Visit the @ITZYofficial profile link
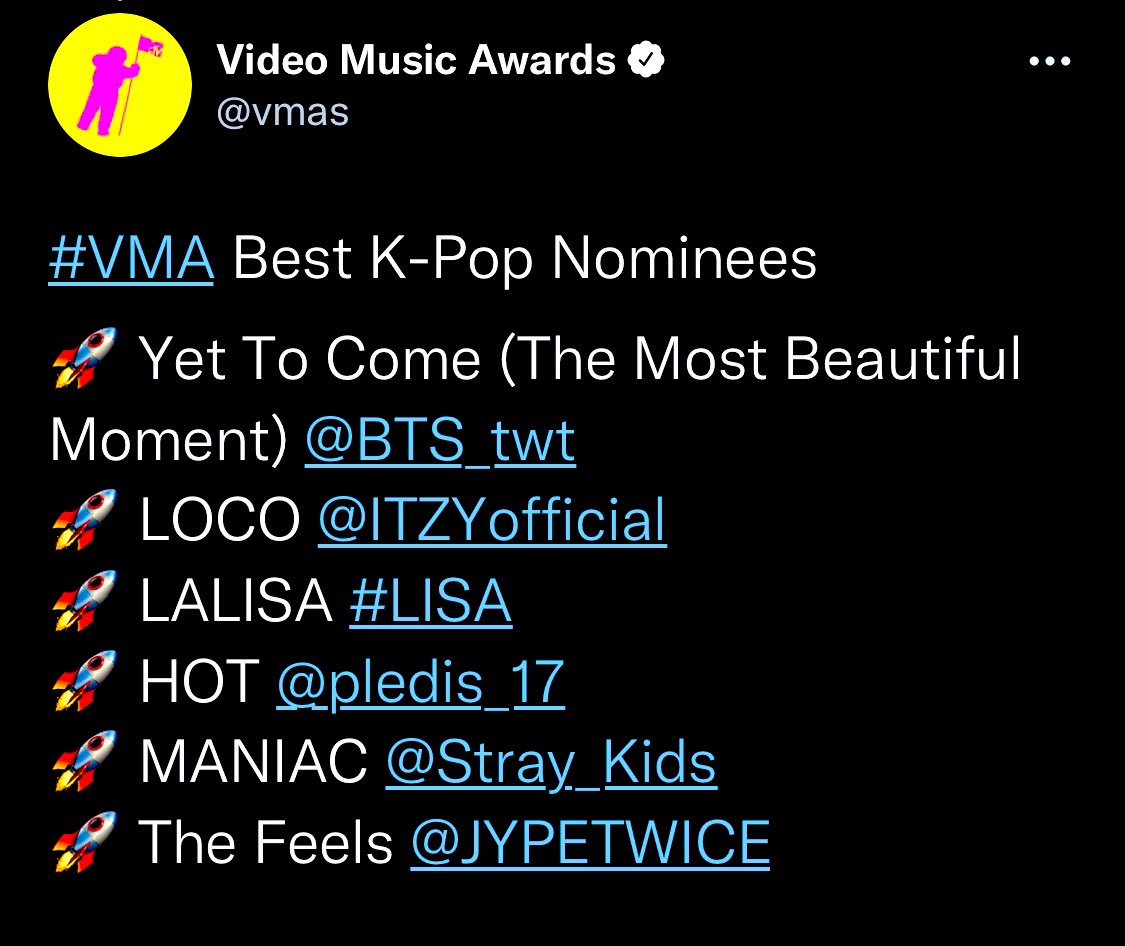The image size is (1125, 946). (x=492, y=520)
